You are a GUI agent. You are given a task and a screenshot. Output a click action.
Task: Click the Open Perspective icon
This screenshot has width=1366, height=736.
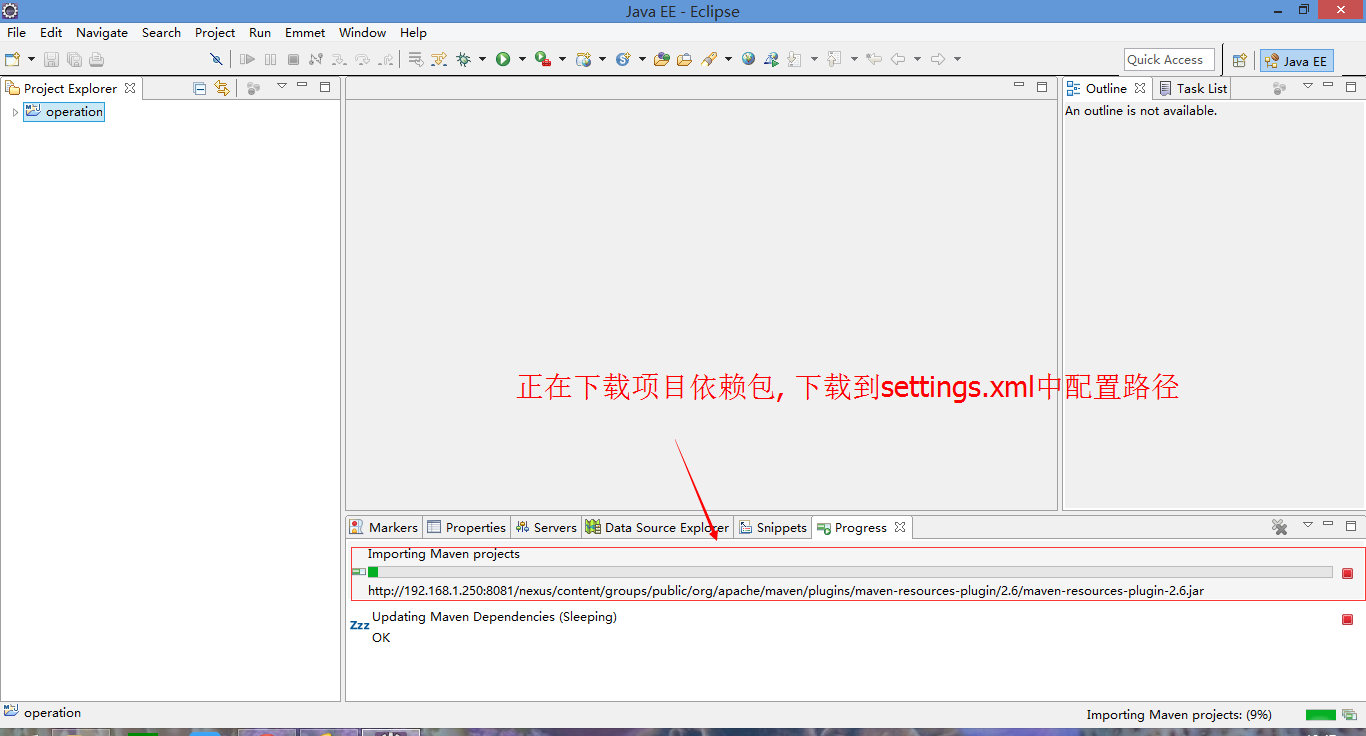pyautogui.click(x=1240, y=60)
